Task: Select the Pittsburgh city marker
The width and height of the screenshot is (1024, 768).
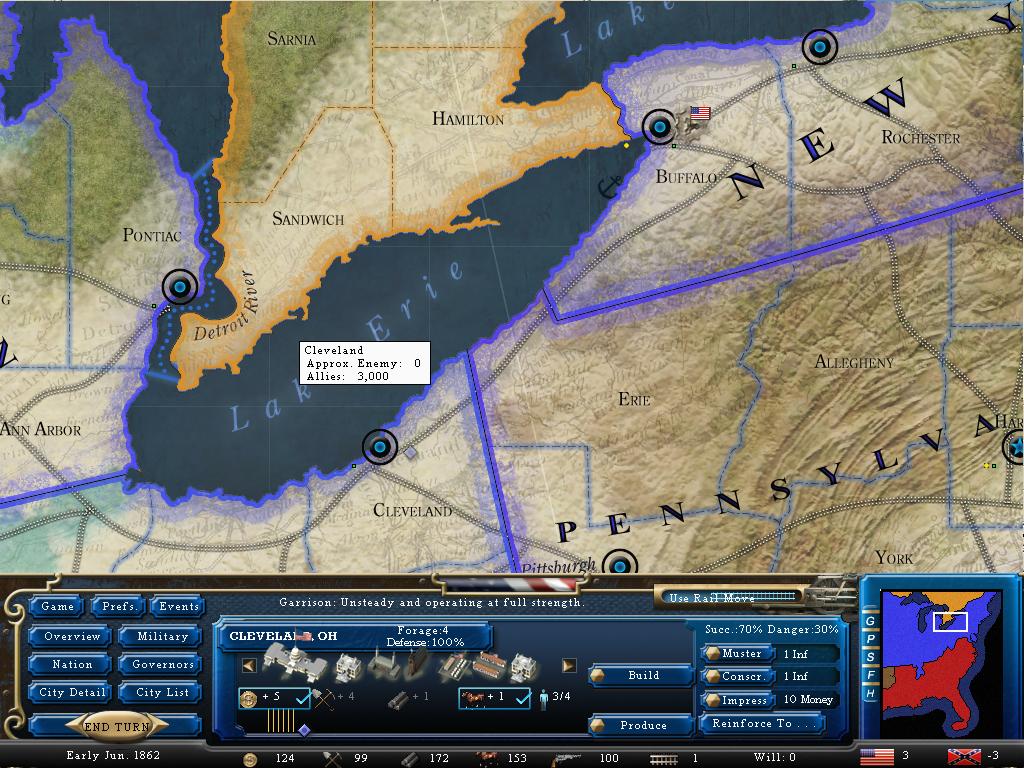Action: (619, 563)
